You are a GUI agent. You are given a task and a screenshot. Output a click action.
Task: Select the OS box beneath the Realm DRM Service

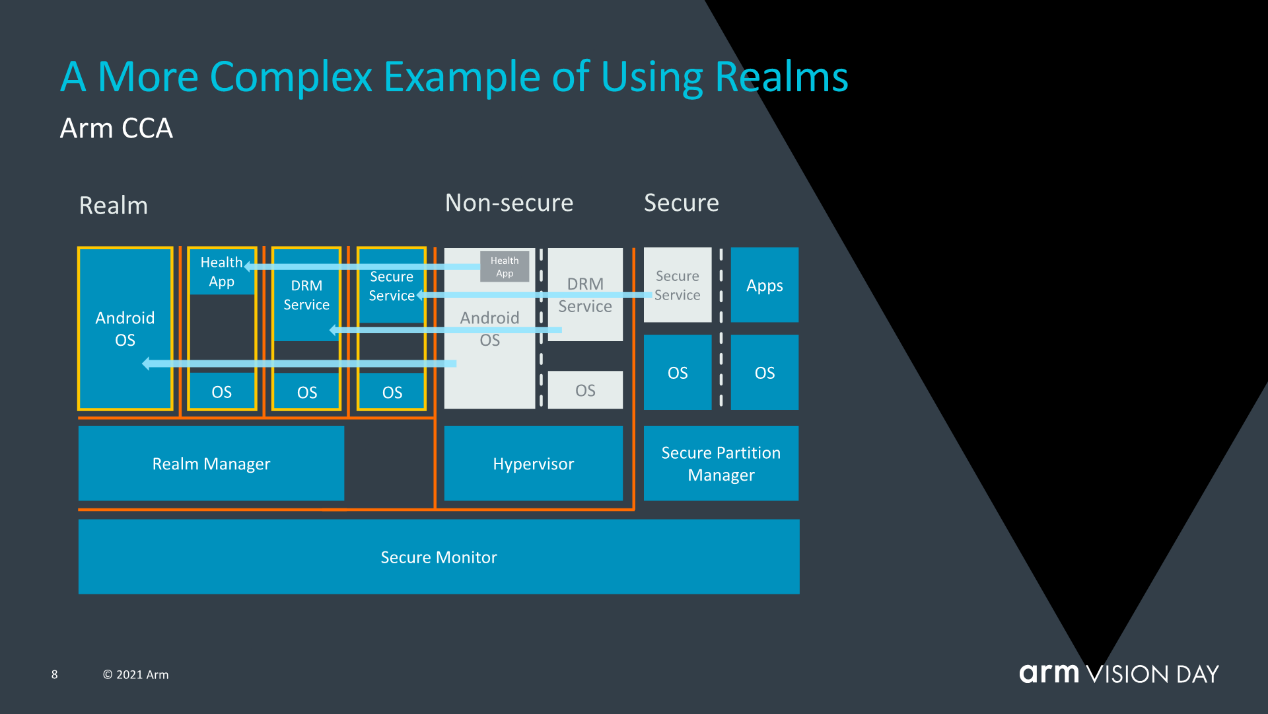[306, 392]
